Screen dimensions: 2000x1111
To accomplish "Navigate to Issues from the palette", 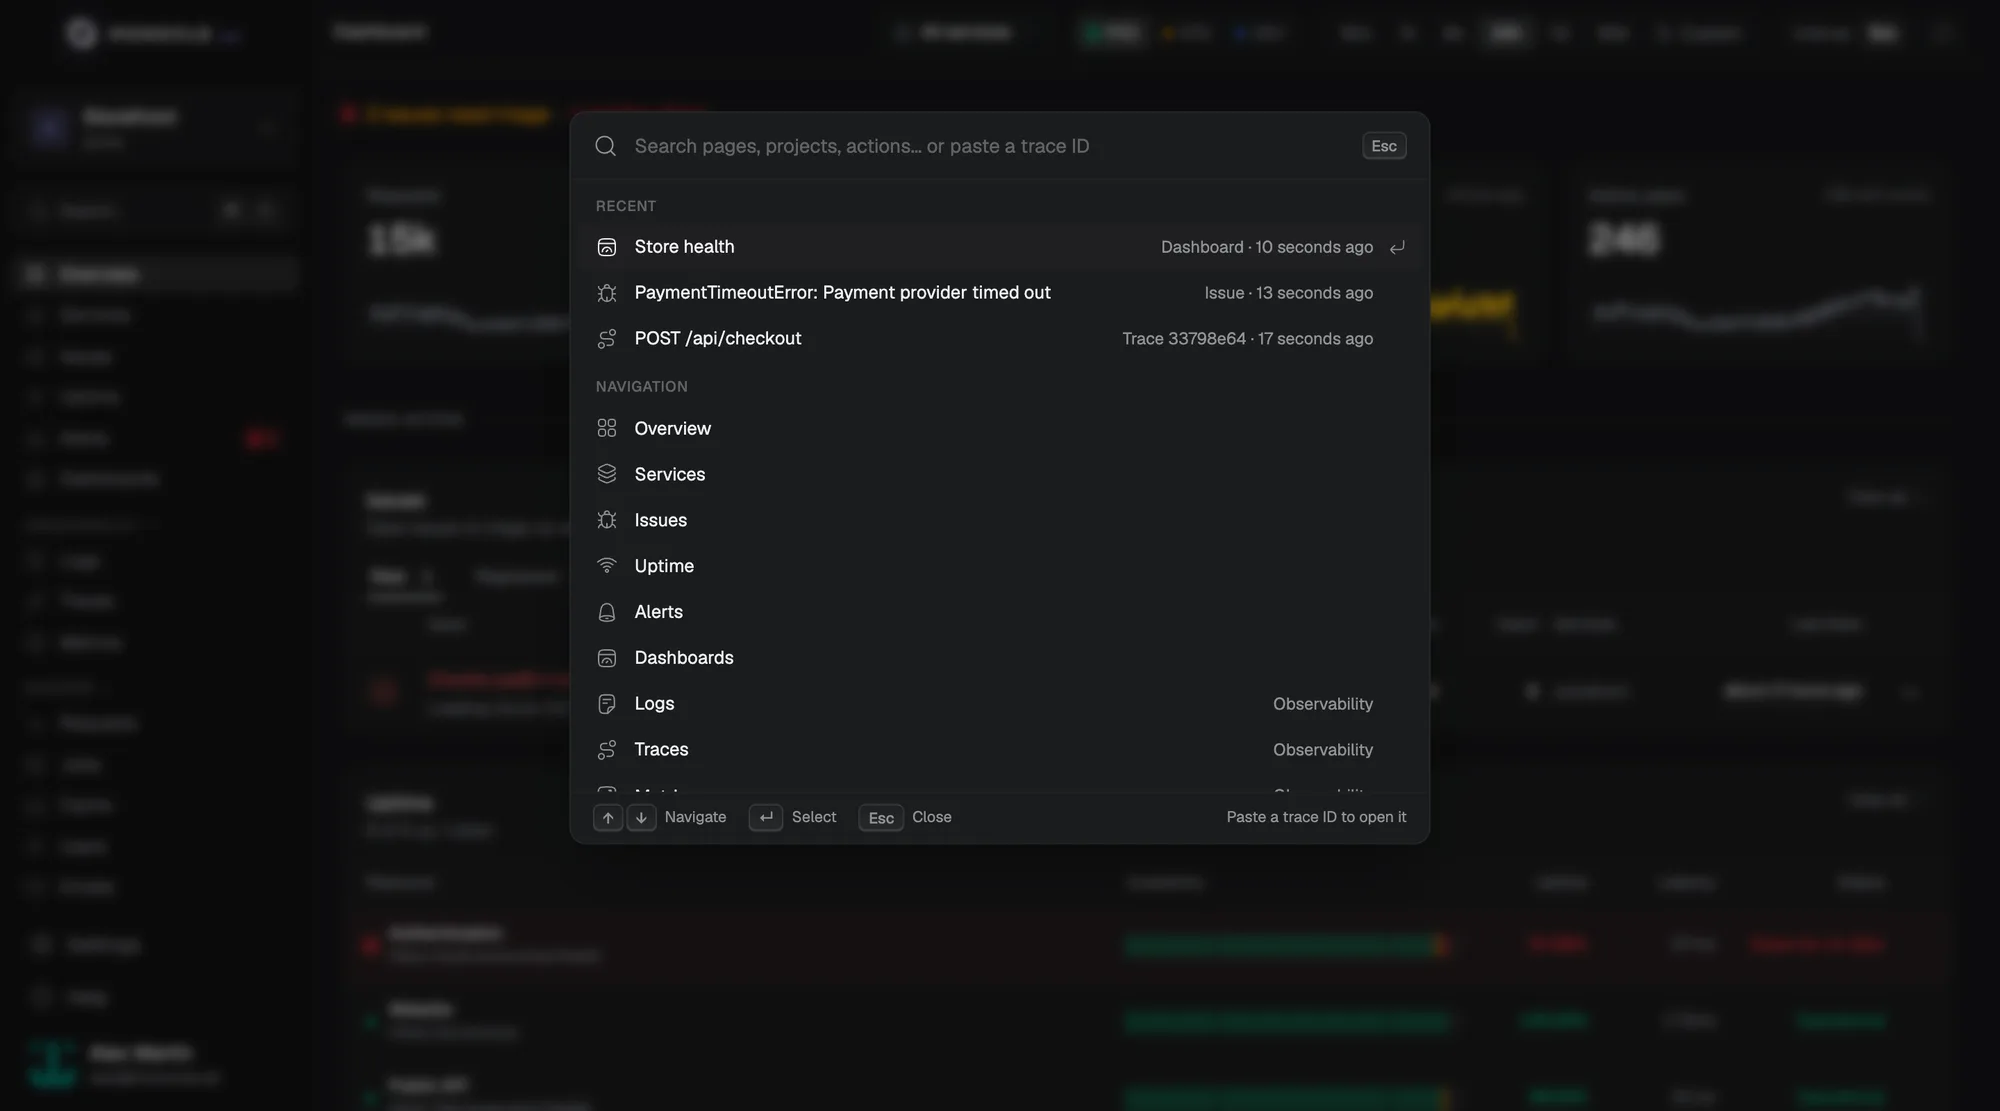I will (1000, 520).
